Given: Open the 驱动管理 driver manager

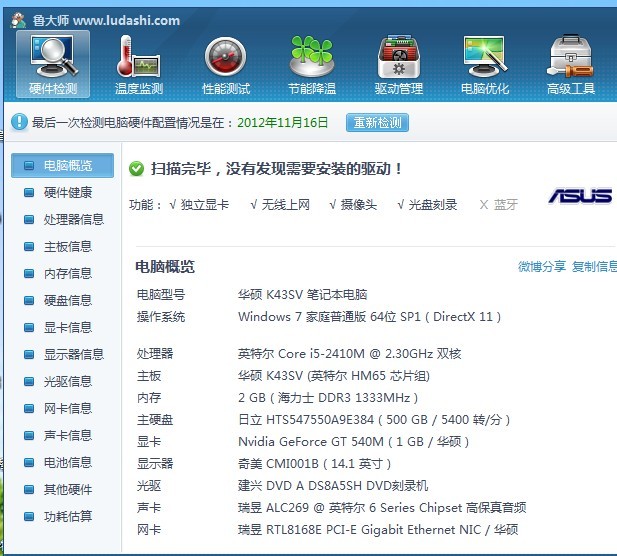Looking at the screenshot, I should (399, 64).
